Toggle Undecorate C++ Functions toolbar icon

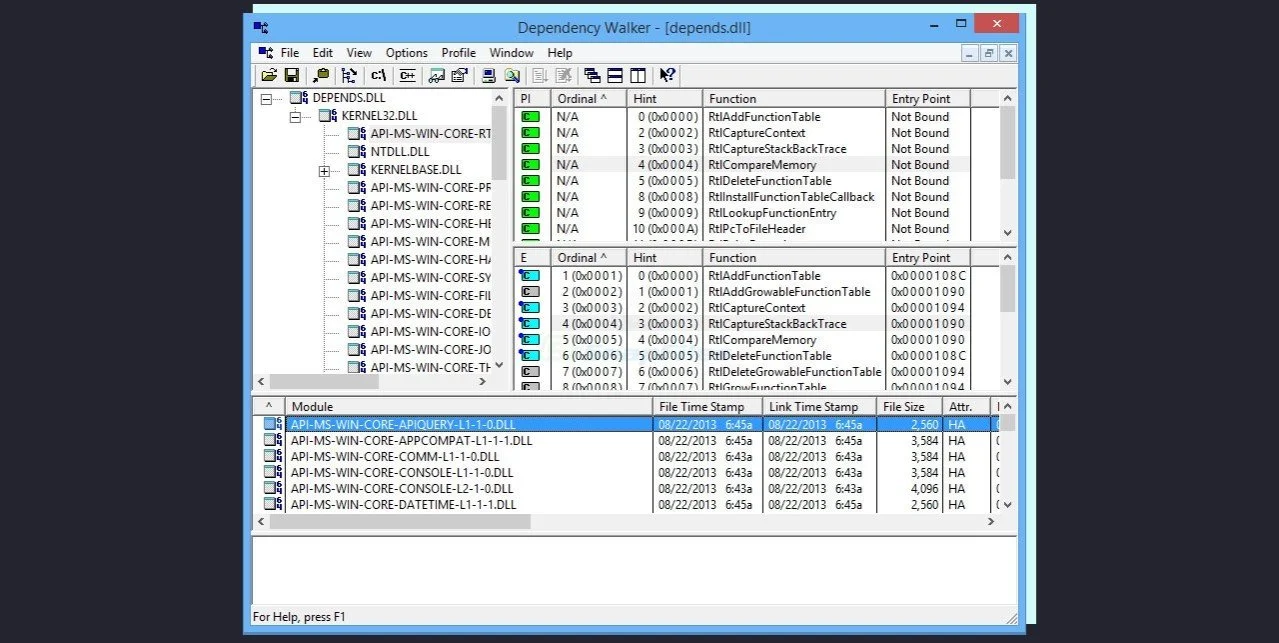(x=407, y=75)
